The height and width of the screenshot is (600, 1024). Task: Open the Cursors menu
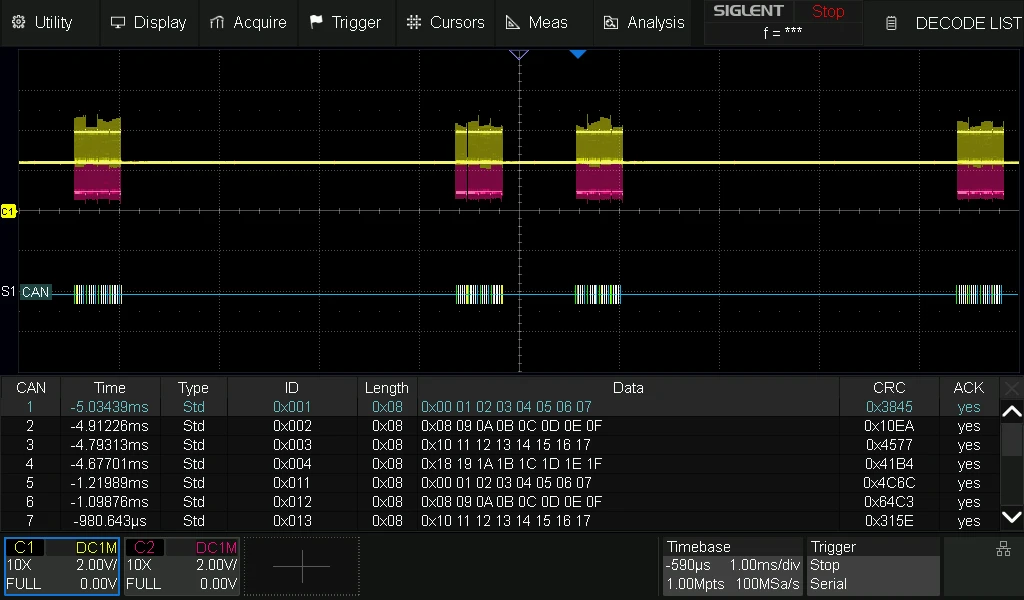445,23
